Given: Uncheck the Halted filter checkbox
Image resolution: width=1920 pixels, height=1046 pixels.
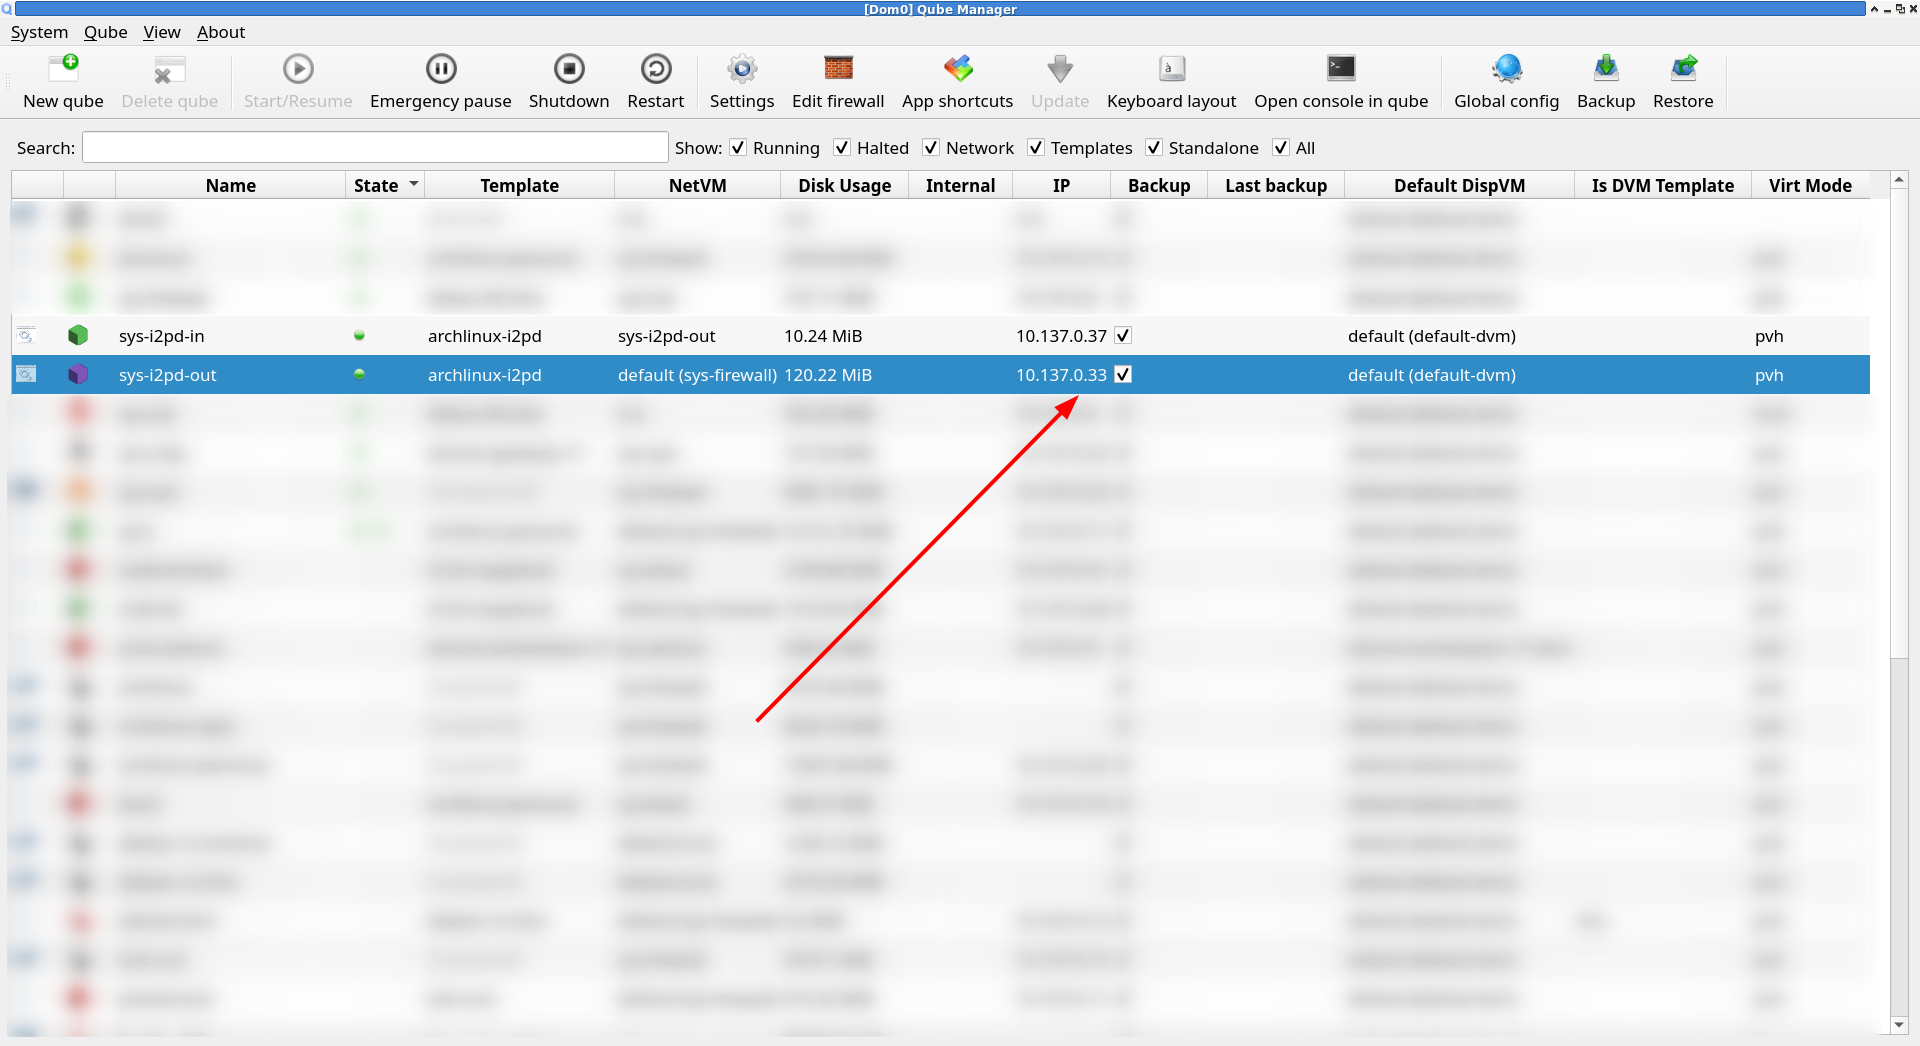Looking at the screenshot, I should pyautogui.click(x=842, y=147).
